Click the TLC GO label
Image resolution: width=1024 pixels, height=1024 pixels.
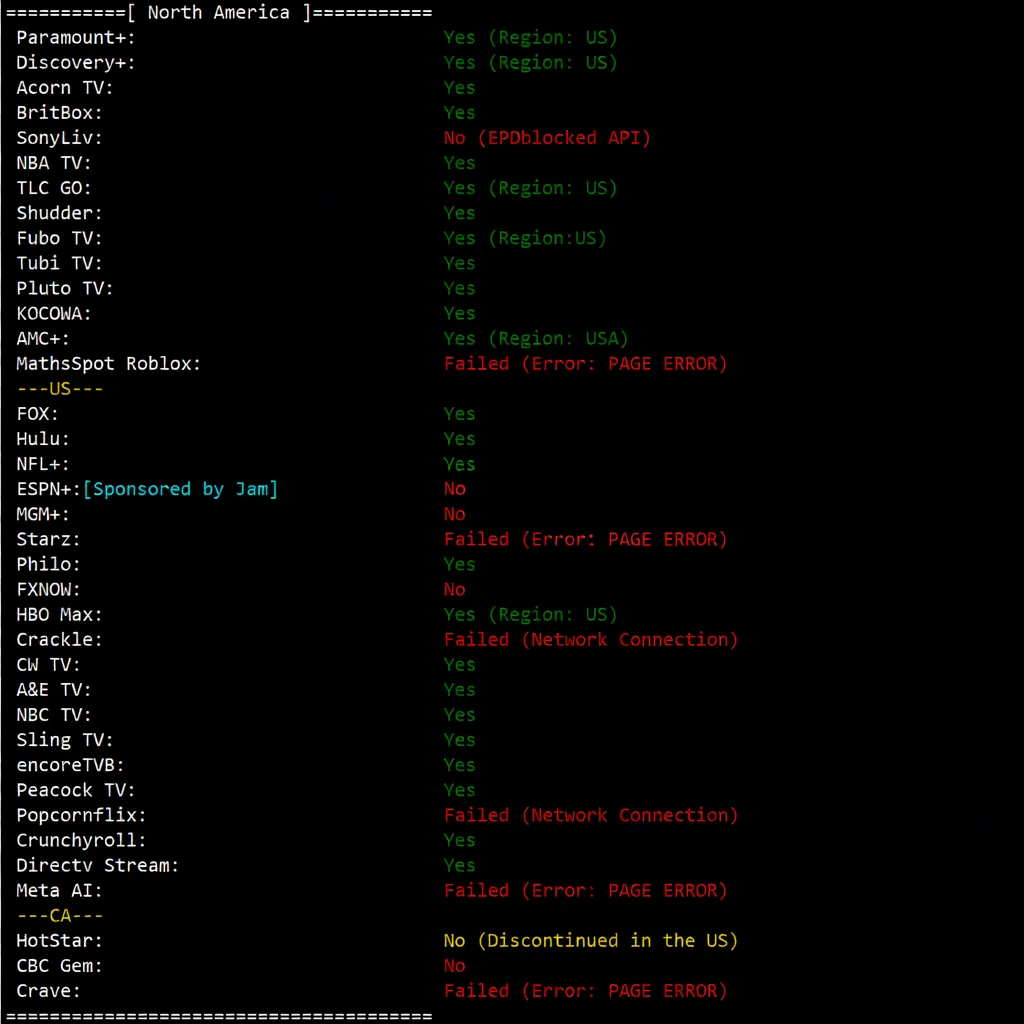[54, 188]
